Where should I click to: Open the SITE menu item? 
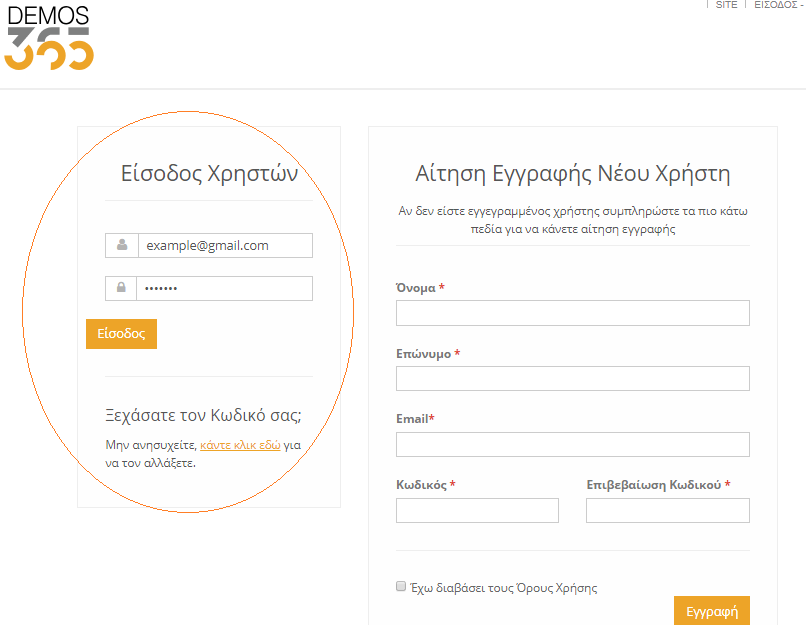pyautogui.click(x=726, y=5)
